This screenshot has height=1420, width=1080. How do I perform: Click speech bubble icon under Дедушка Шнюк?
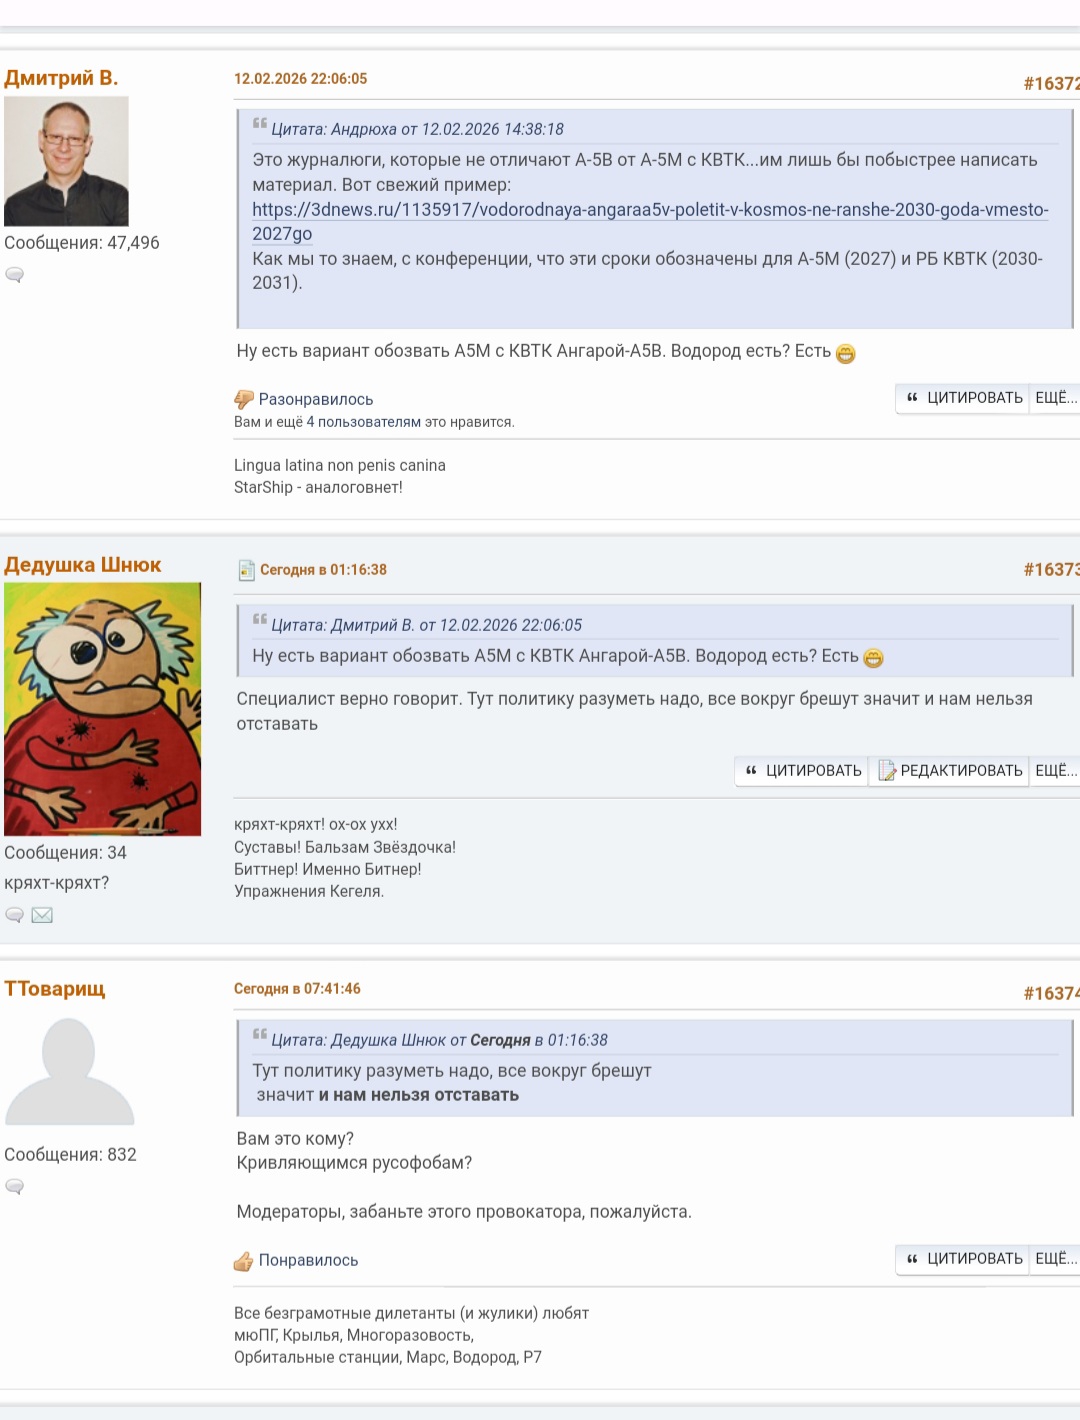tap(14, 915)
